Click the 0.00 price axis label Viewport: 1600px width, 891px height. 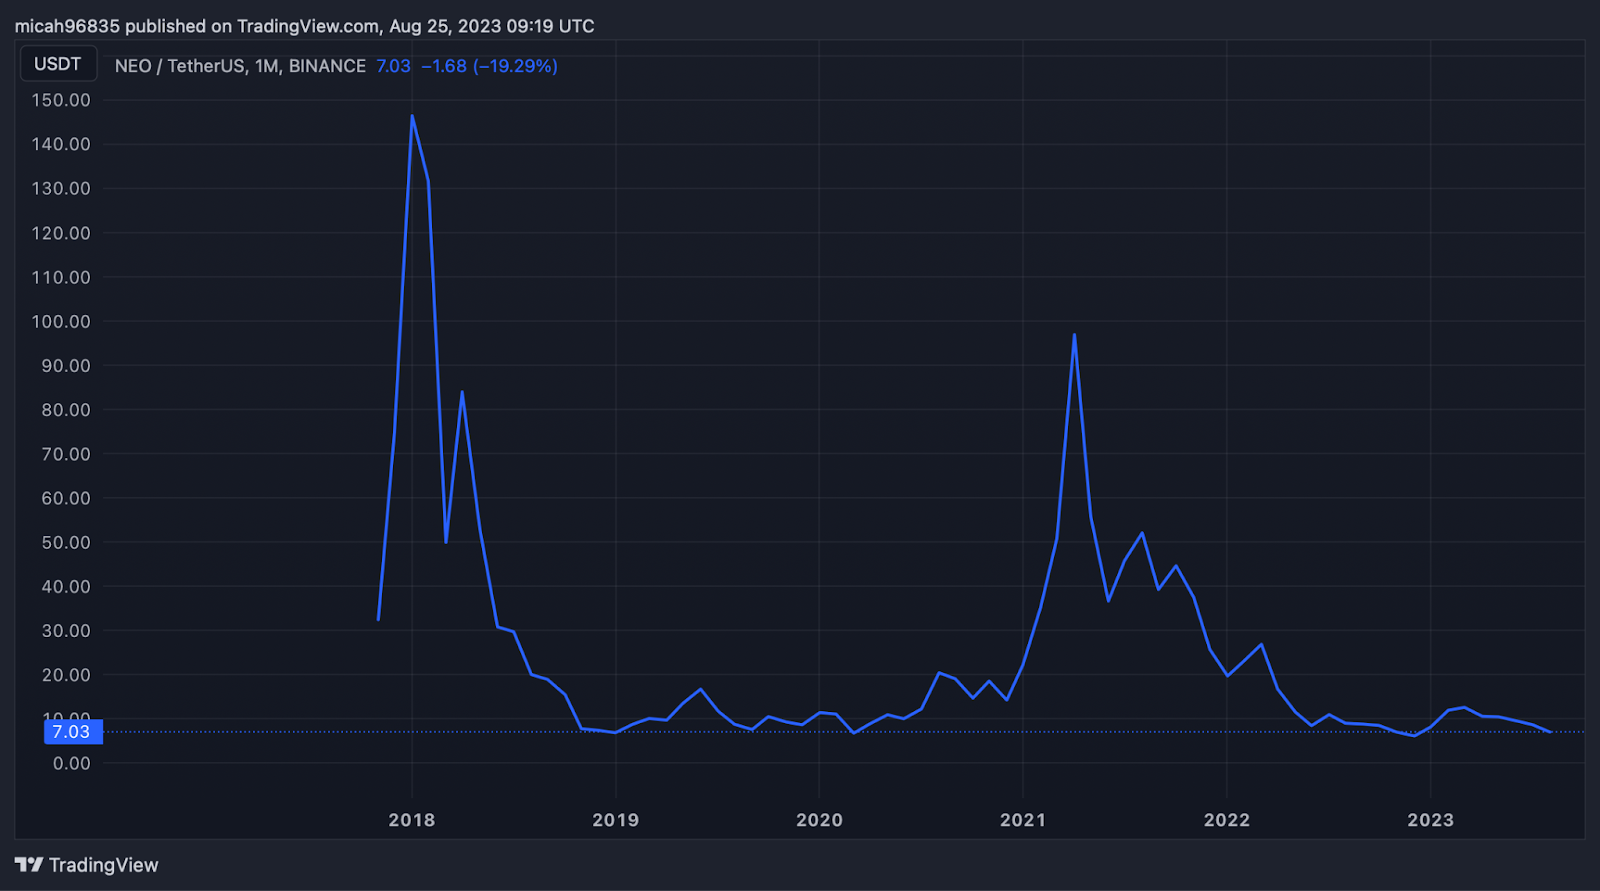click(71, 763)
